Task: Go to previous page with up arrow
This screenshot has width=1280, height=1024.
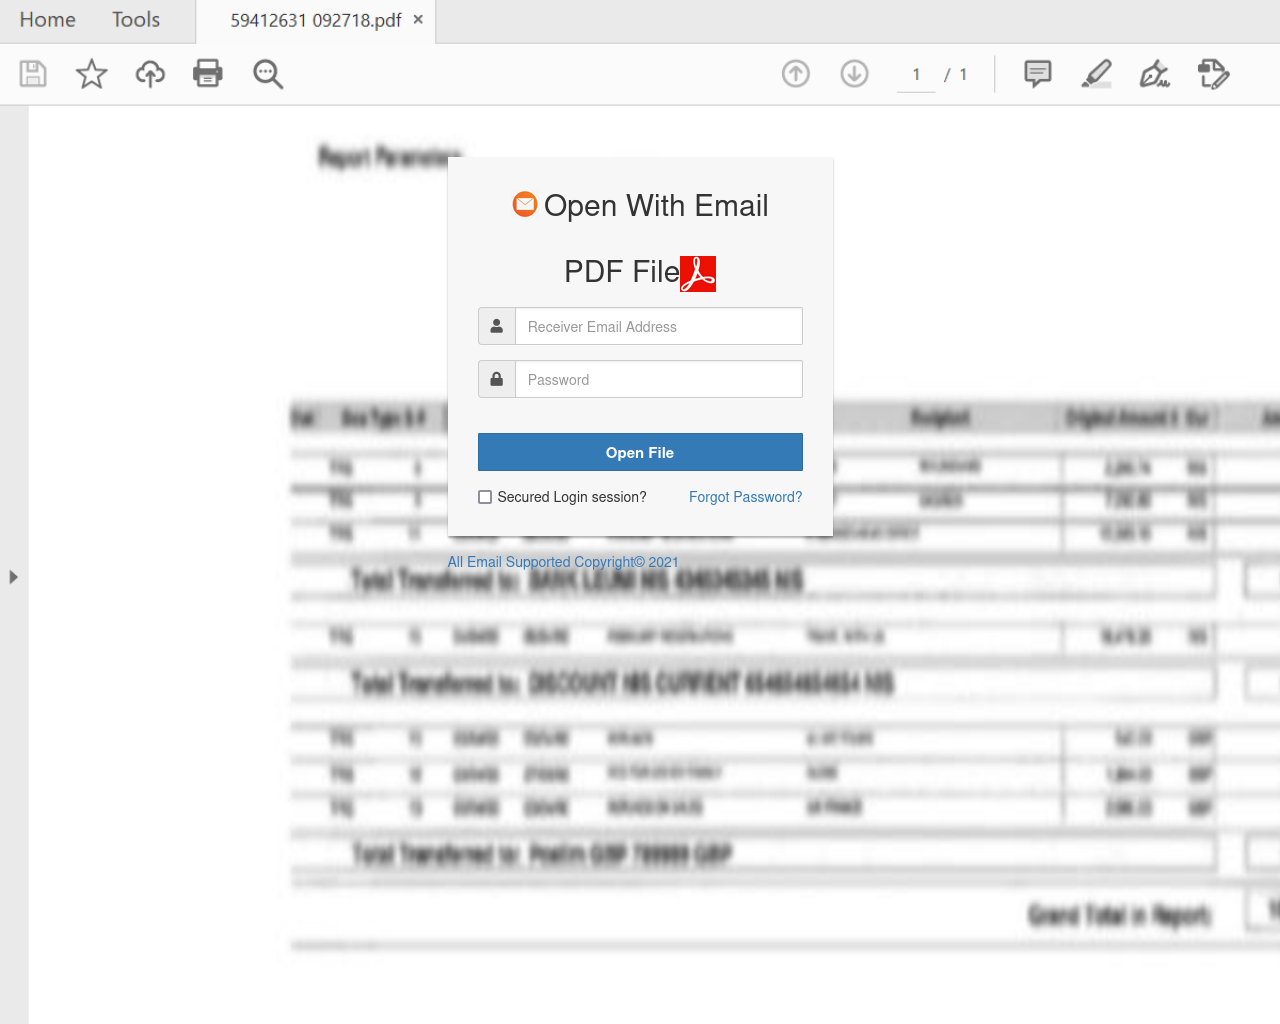Action: pyautogui.click(x=796, y=74)
